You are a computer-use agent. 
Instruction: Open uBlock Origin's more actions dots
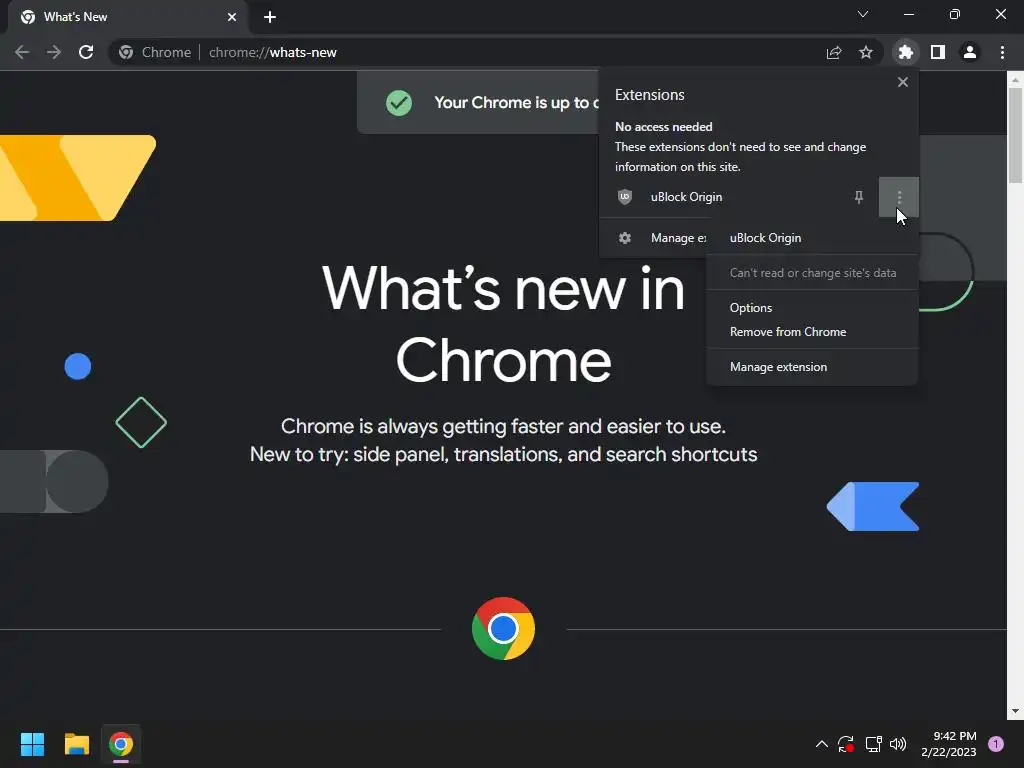point(899,197)
